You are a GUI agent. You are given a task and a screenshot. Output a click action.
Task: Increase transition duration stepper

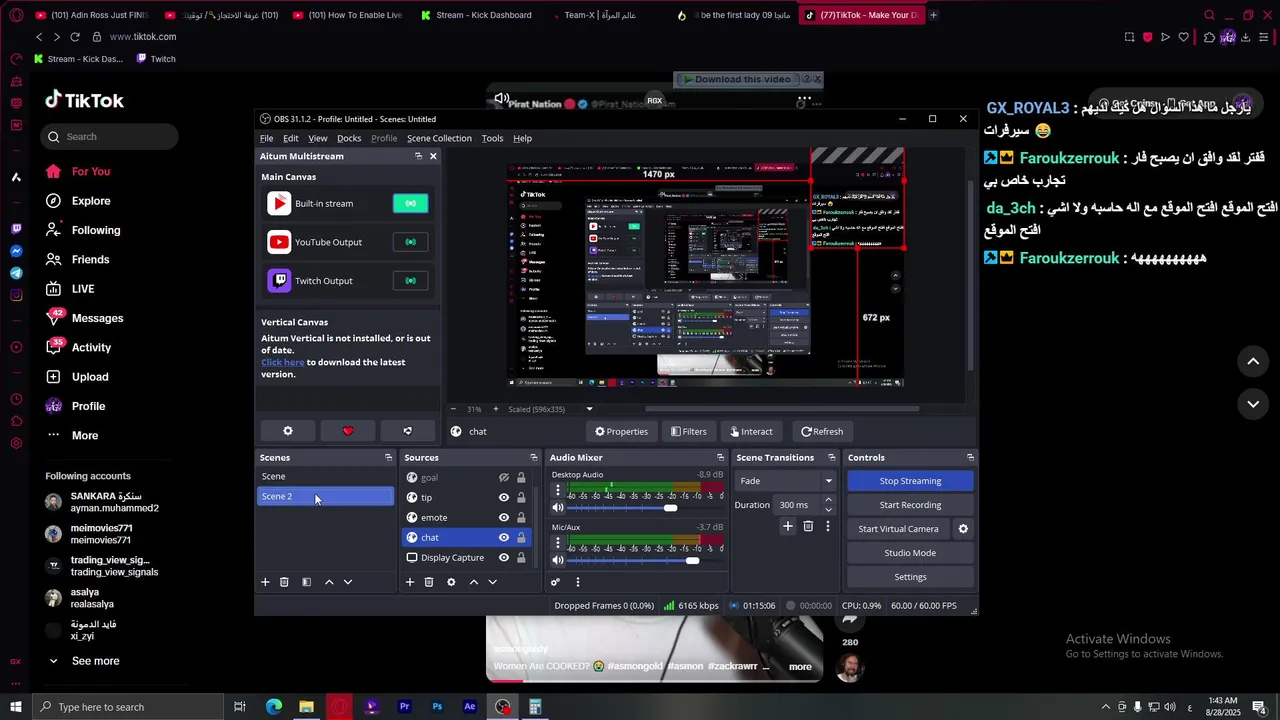pyautogui.click(x=828, y=500)
